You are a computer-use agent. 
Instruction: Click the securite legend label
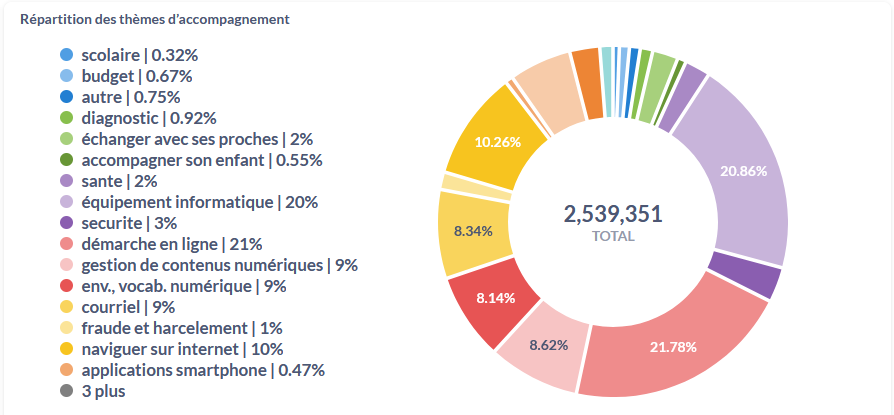tap(129, 223)
